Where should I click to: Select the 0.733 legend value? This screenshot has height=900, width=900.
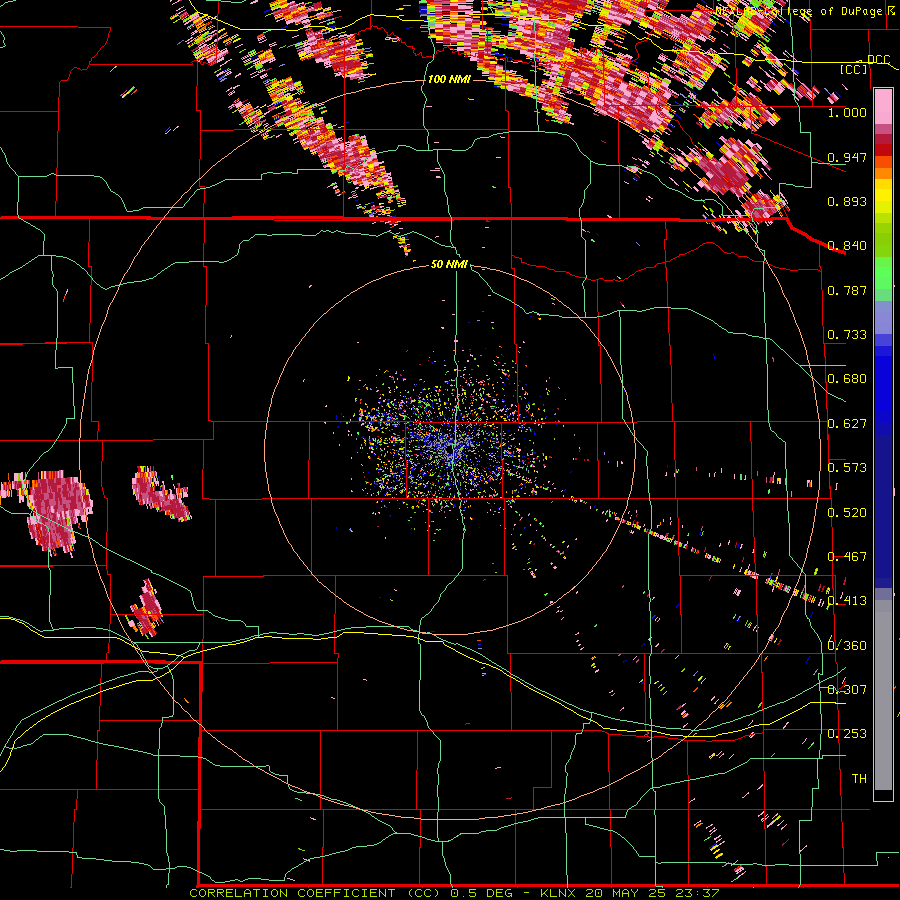[x=847, y=335]
